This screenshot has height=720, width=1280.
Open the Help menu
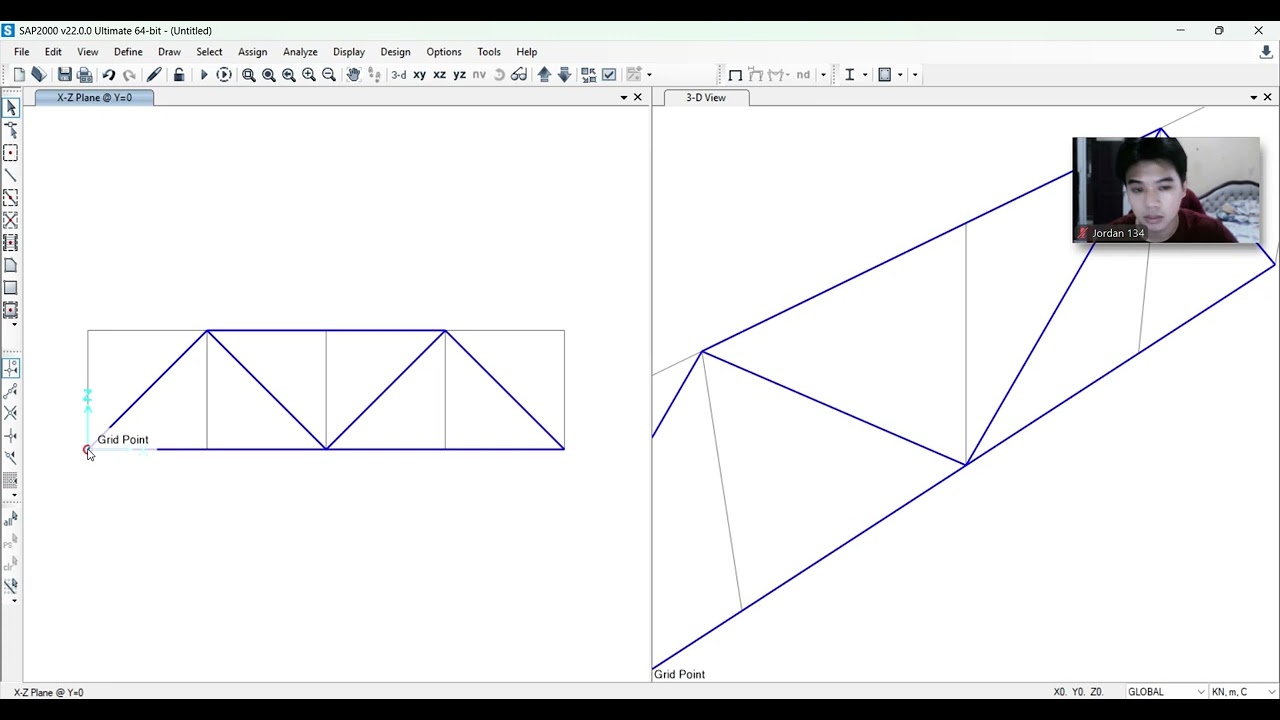point(527,52)
